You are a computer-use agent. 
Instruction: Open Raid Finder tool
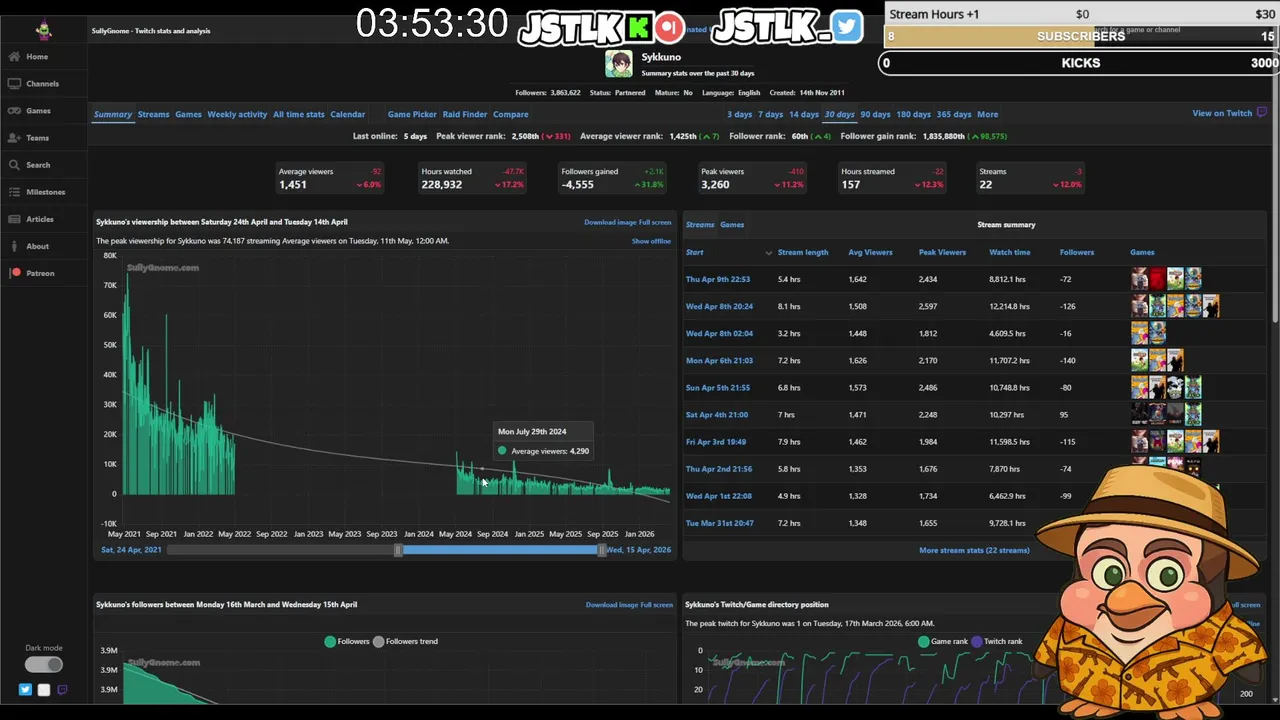coord(465,114)
